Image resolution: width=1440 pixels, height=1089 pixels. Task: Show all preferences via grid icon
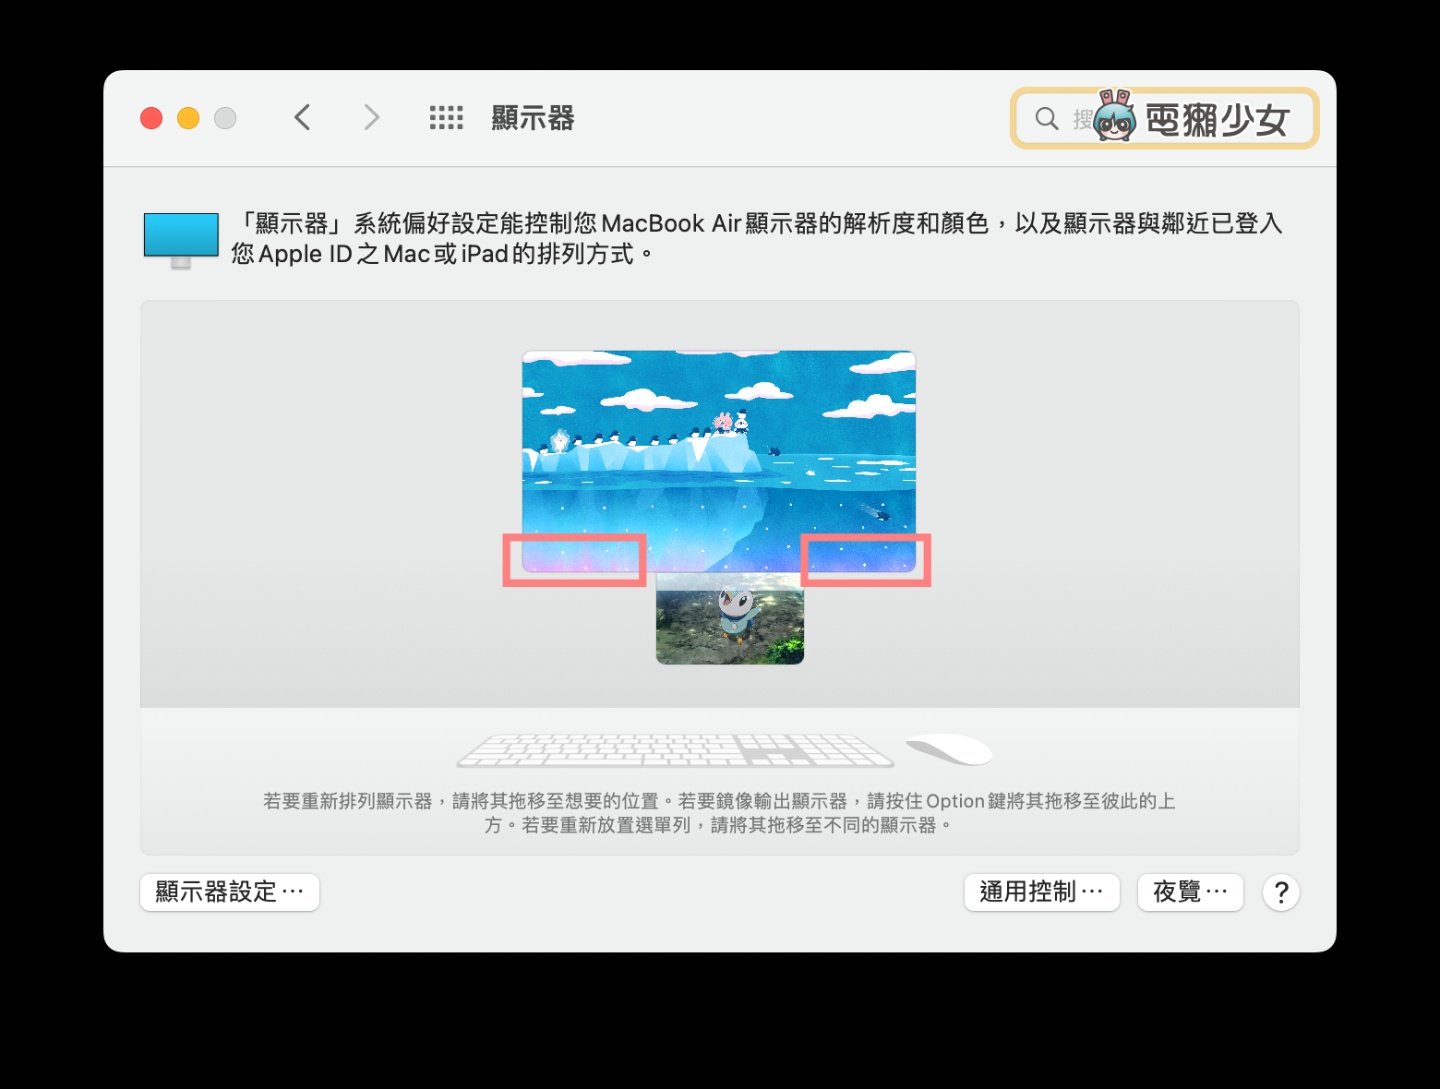[446, 118]
